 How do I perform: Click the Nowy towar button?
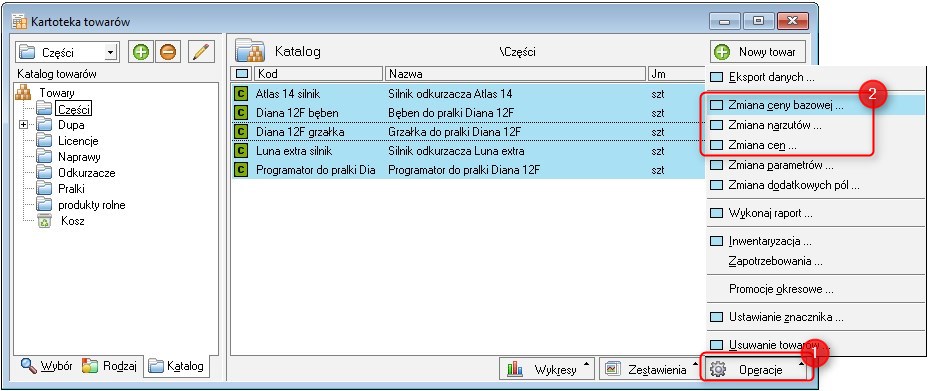coord(757,52)
